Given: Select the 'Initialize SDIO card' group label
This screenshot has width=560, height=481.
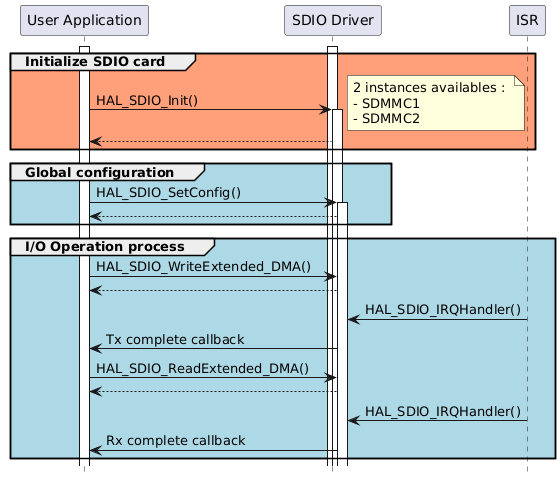Looking at the screenshot, I should coord(95,62).
